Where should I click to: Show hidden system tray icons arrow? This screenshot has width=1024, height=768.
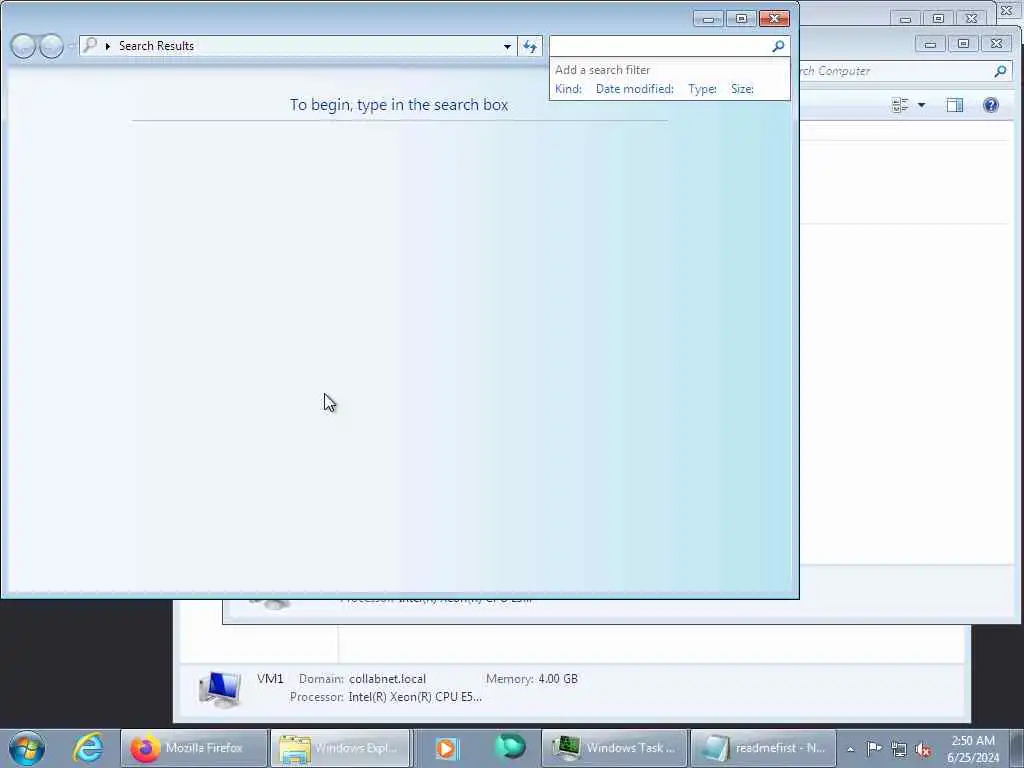[850, 749]
